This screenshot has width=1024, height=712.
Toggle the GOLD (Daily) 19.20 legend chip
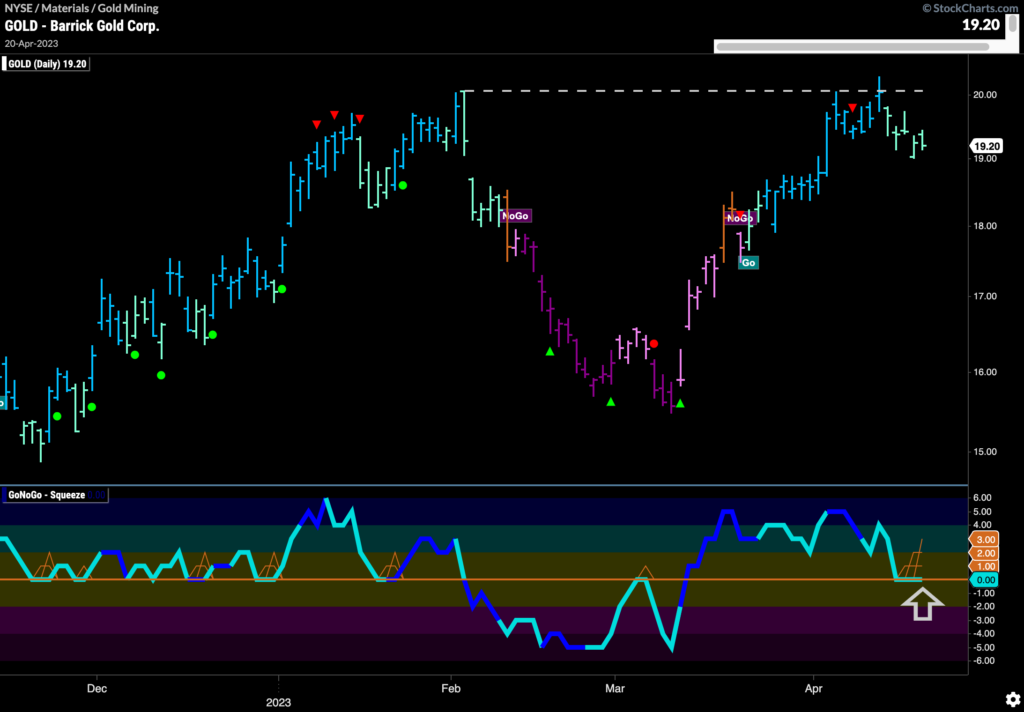(46, 63)
